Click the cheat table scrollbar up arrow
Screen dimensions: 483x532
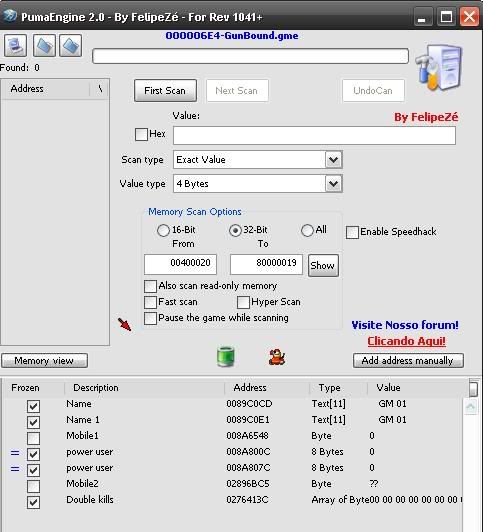471,406
